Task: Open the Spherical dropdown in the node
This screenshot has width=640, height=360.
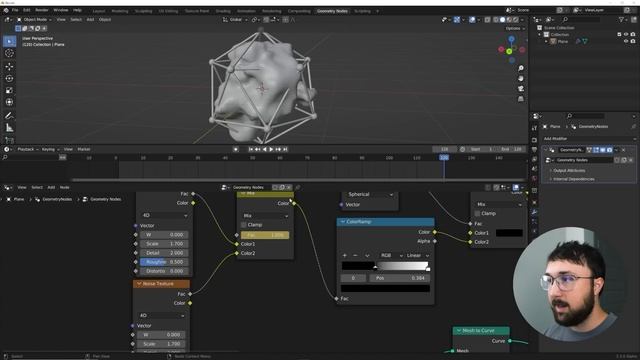Action: pos(370,194)
